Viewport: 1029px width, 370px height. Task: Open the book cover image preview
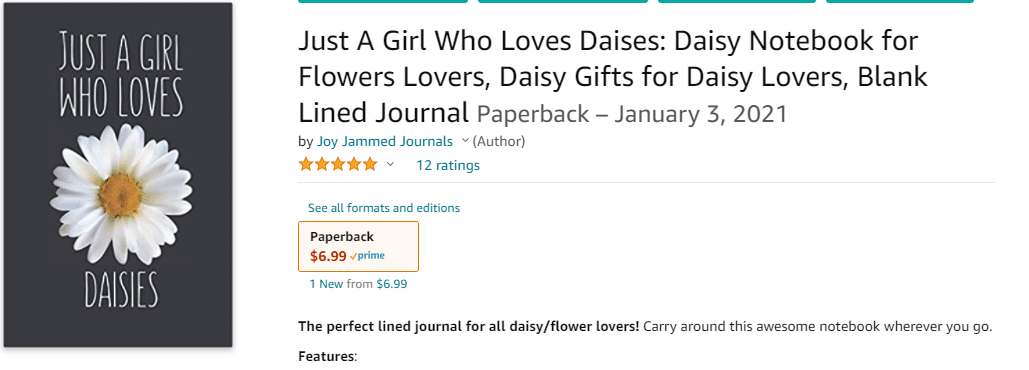pyautogui.click(x=117, y=175)
